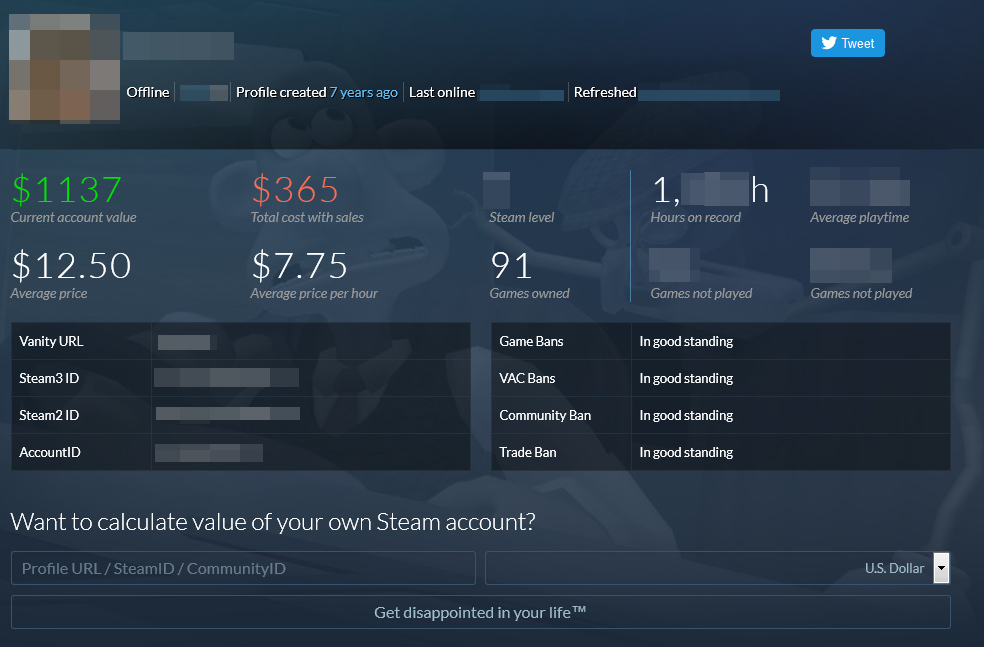Open the U.S. Dollar currency dropdown arrow
984x647 pixels.
pyautogui.click(x=941, y=568)
